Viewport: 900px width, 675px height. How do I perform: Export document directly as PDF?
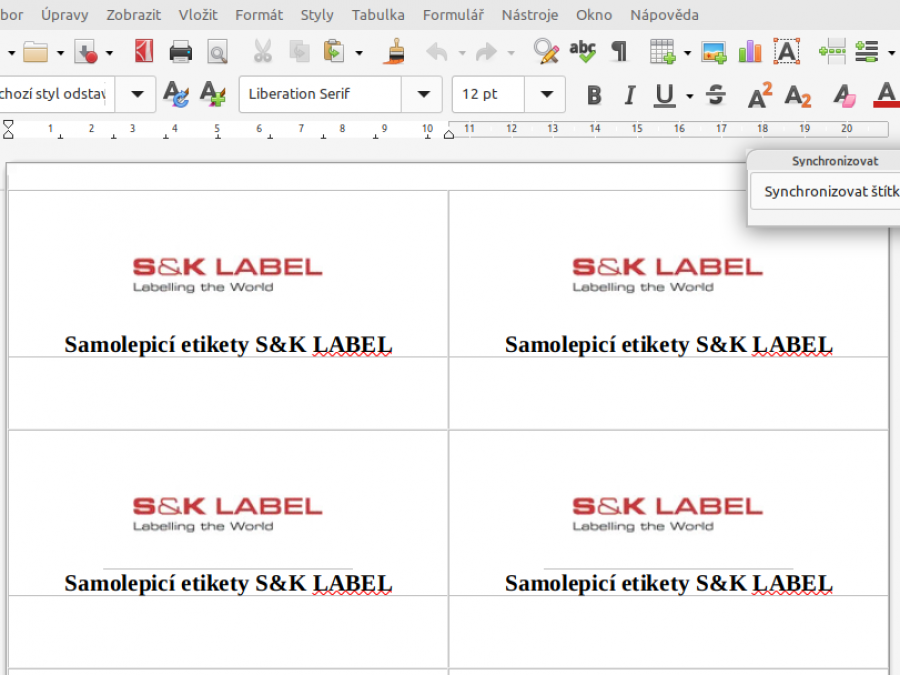point(143,51)
